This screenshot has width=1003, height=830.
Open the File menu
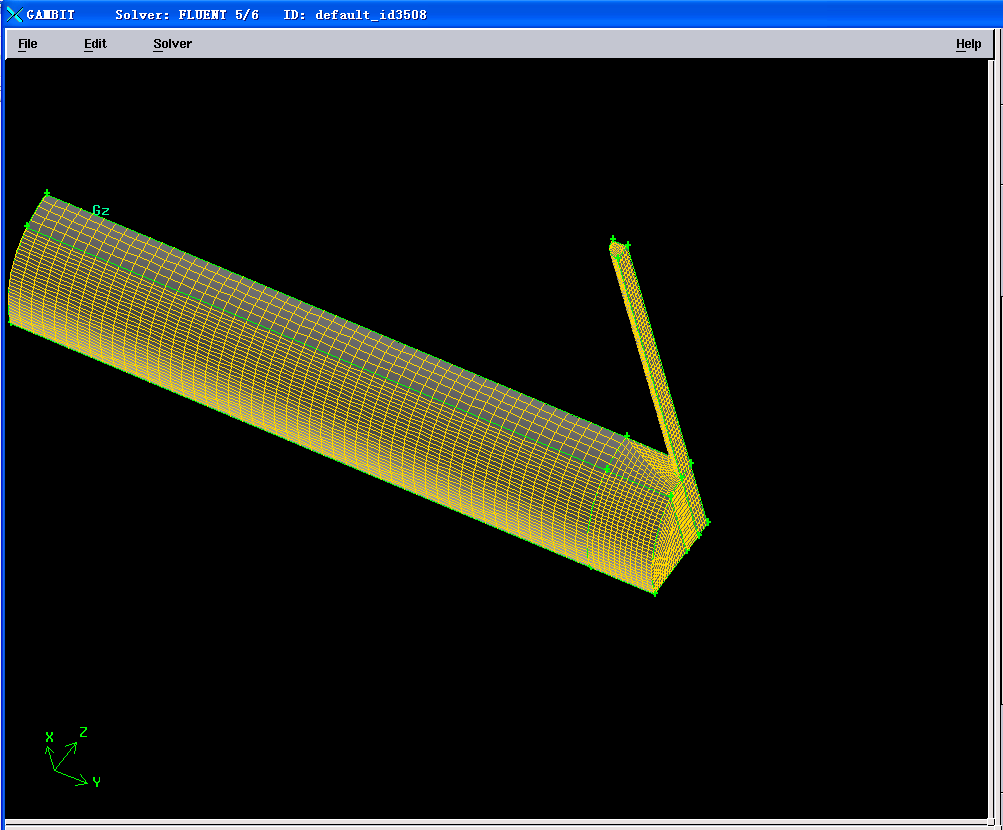click(27, 44)
